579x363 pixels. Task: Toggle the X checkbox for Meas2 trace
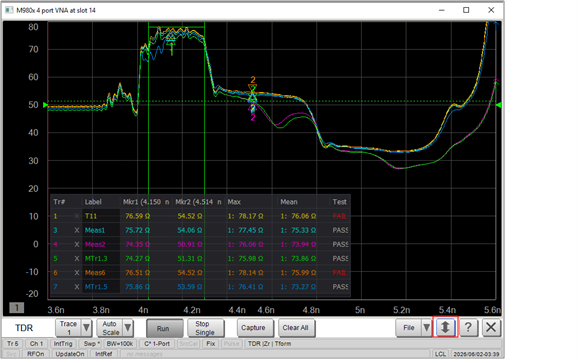point(77,244)
